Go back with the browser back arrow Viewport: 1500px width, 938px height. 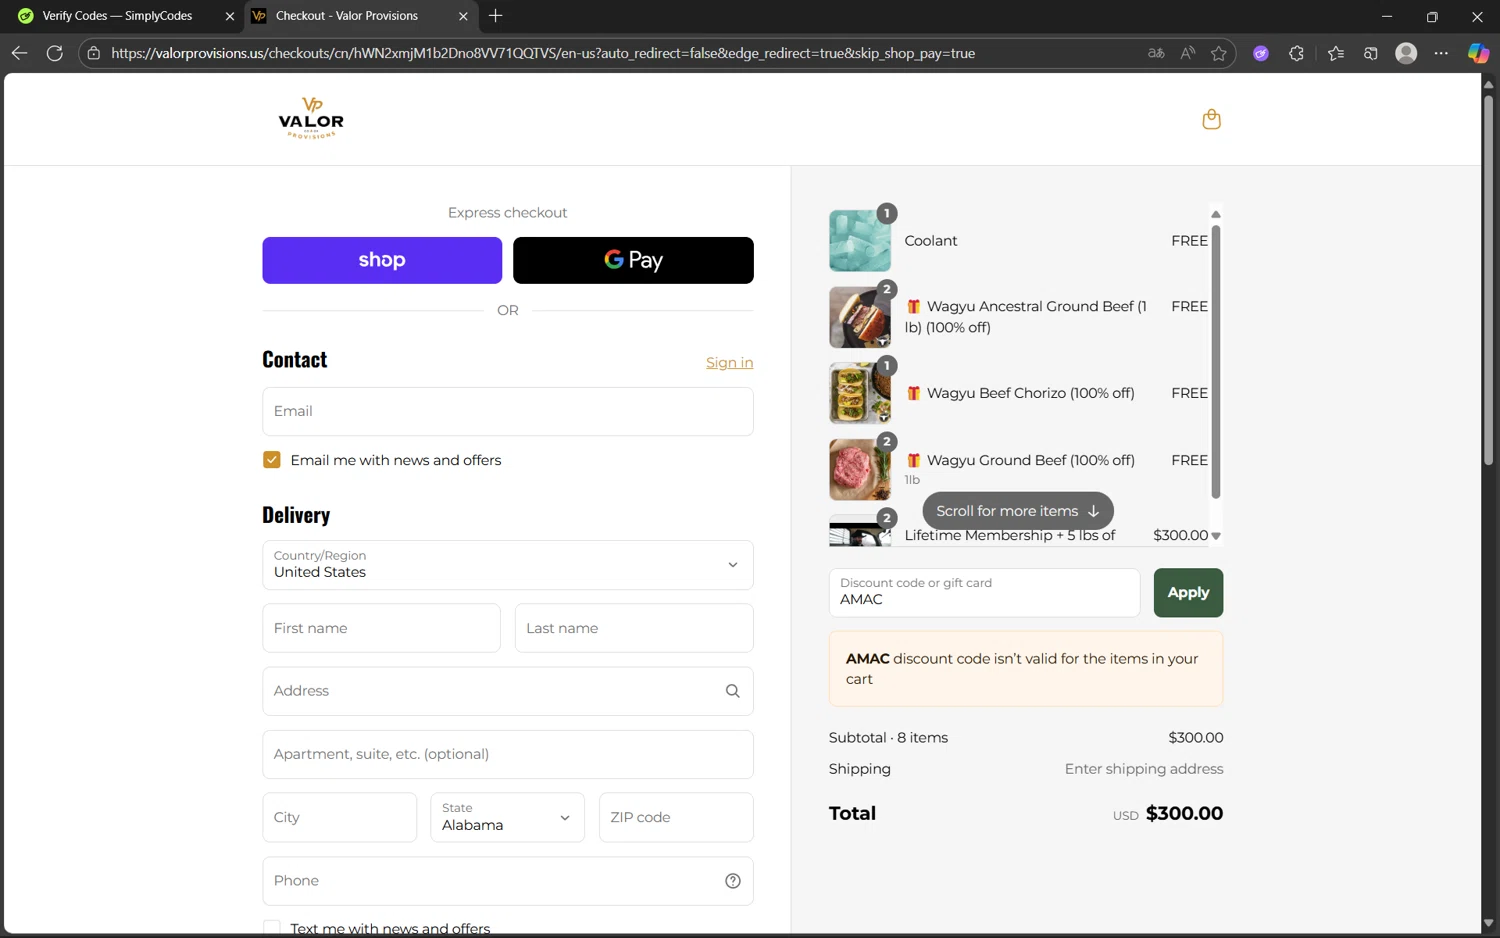[x=19, y=53]
